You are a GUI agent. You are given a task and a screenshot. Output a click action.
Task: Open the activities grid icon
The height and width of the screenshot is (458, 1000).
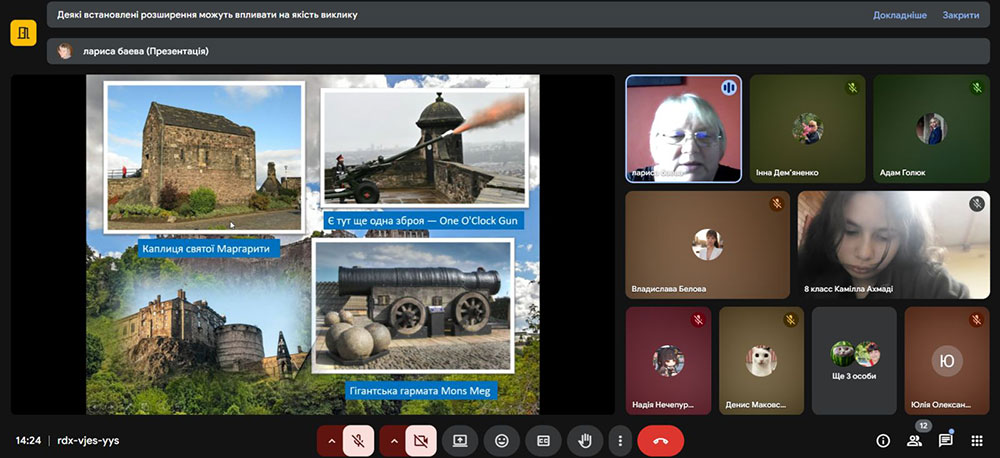tap(977, 440)
